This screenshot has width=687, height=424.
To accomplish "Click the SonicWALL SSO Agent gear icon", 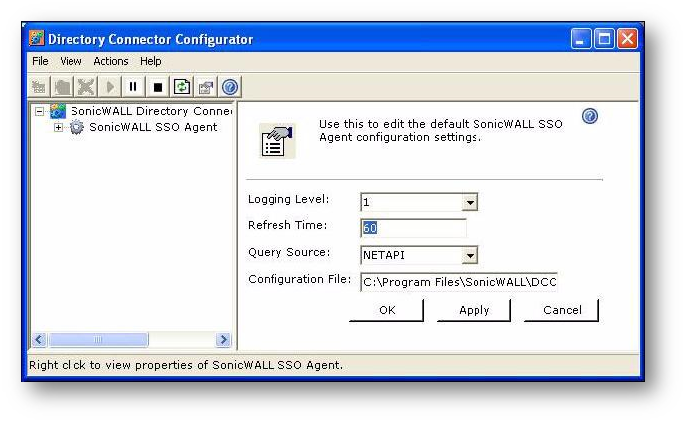I will coord(77,128).
